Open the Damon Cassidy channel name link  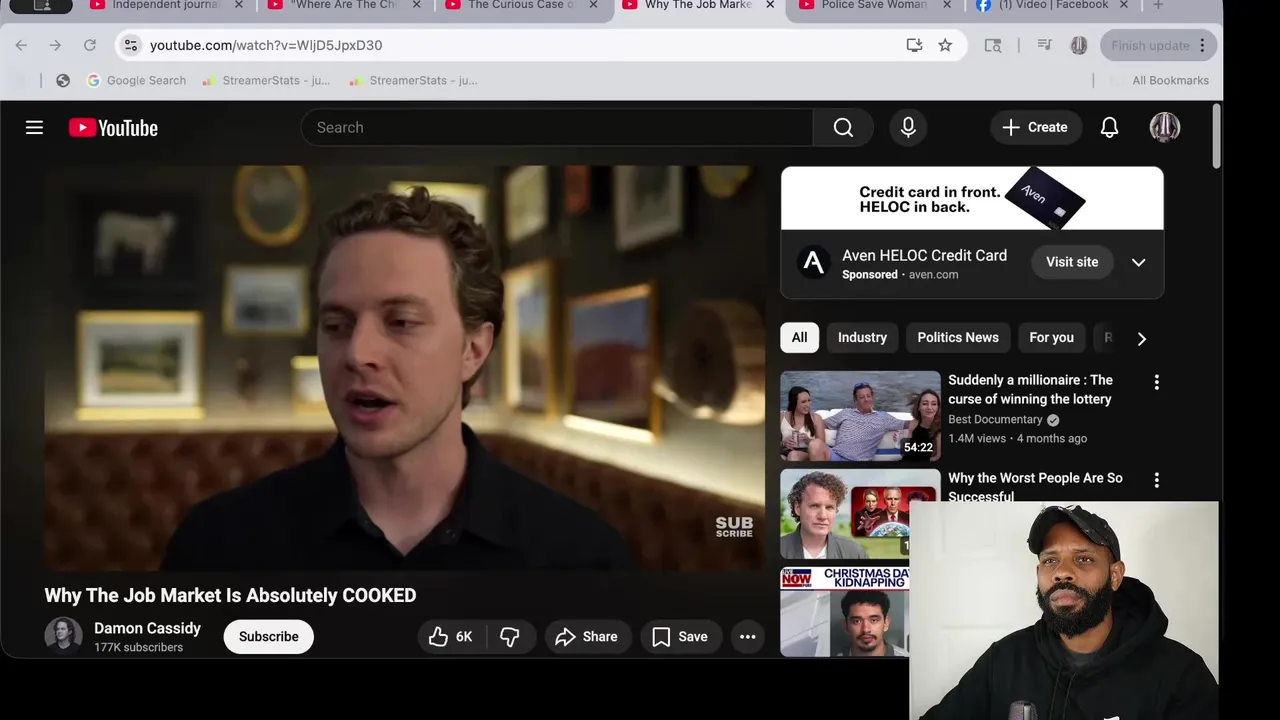click(147, 628)
